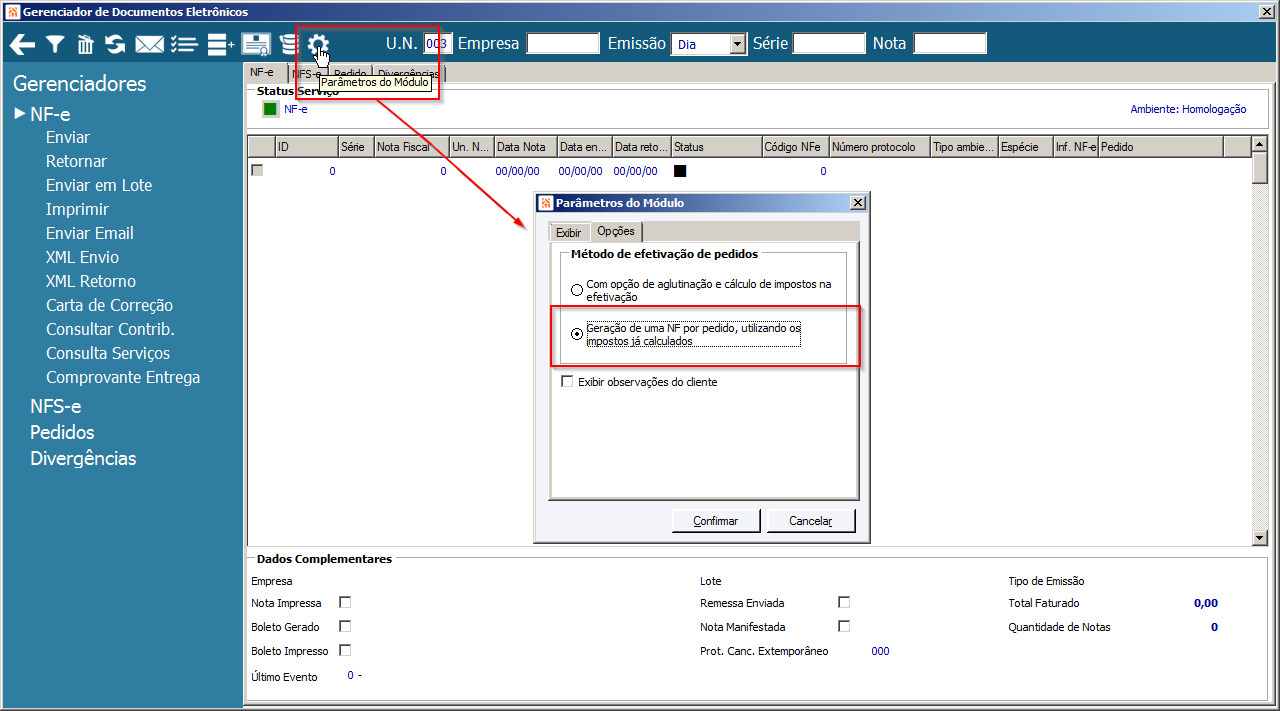Click the U.N. input field
The image size is (1280, 711).
point(438,43)
